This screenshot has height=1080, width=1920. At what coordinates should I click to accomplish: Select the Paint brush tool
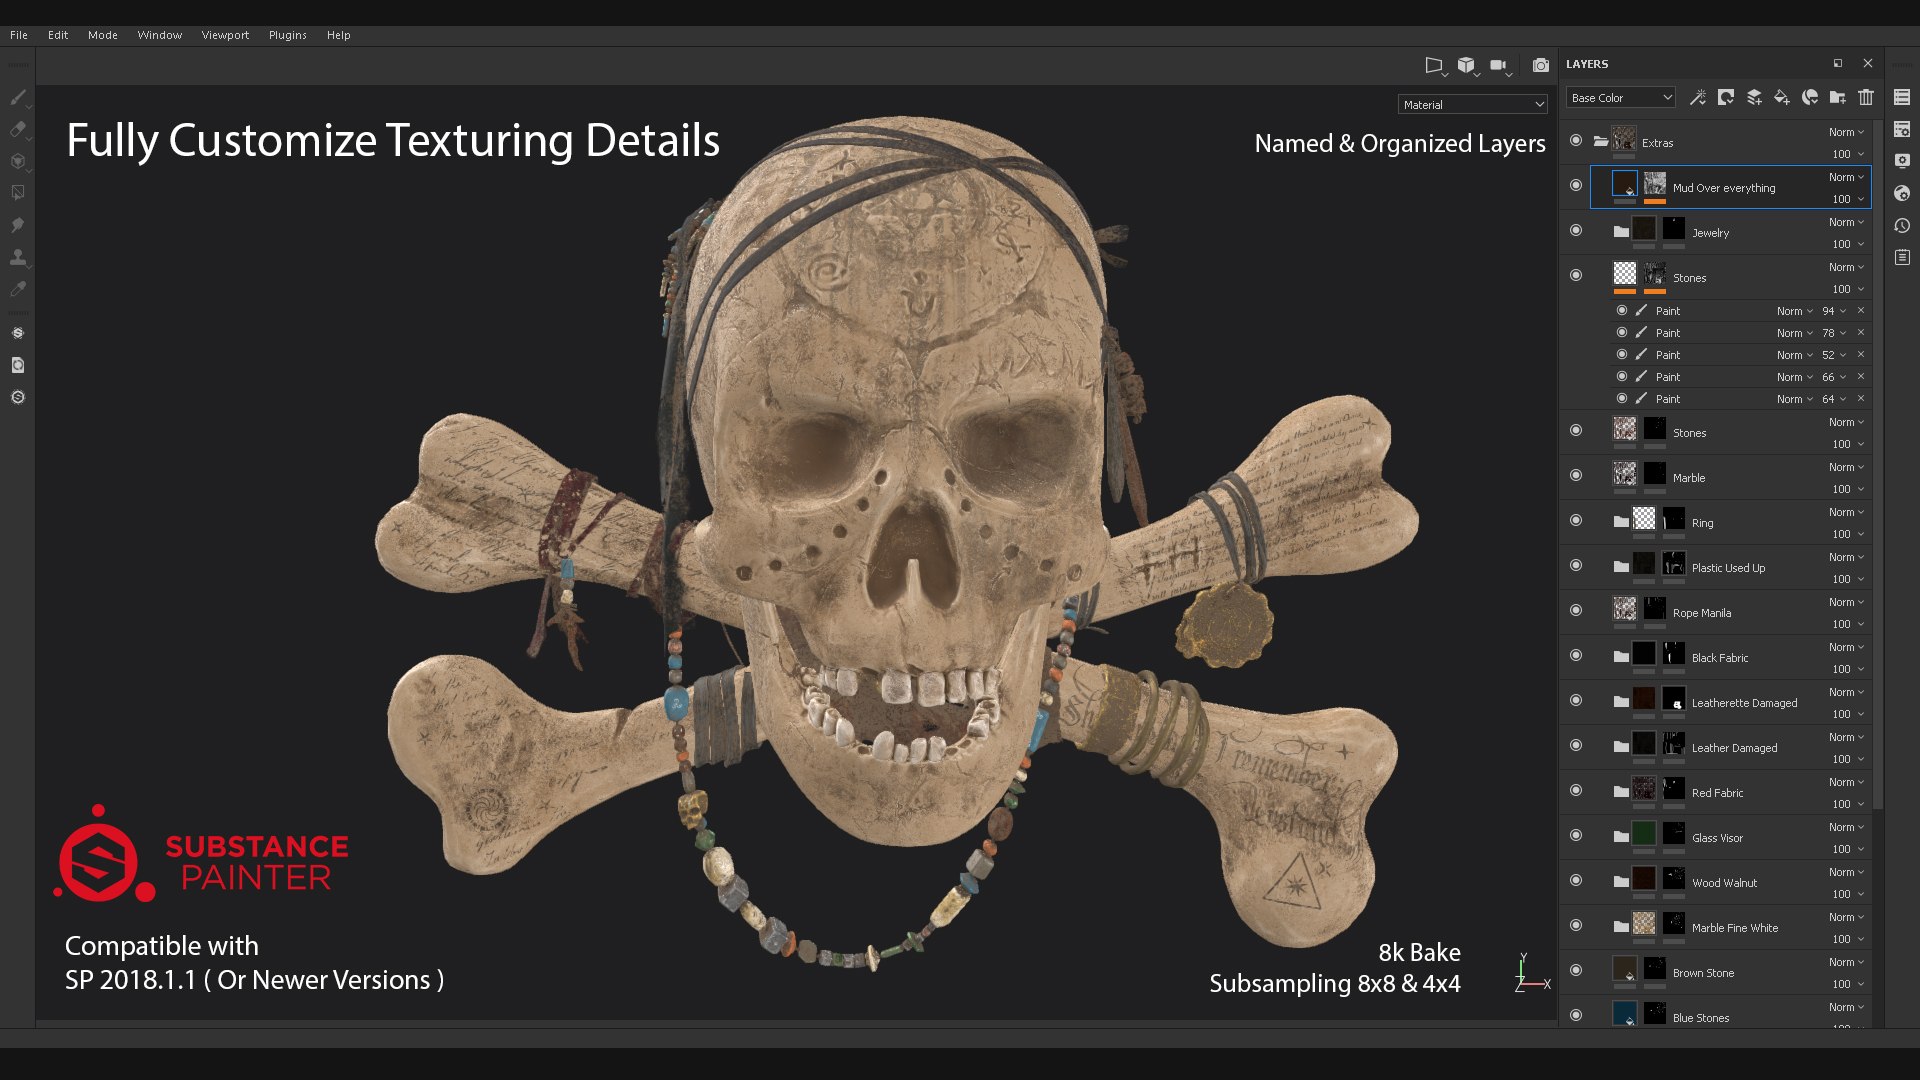(18, 97)
